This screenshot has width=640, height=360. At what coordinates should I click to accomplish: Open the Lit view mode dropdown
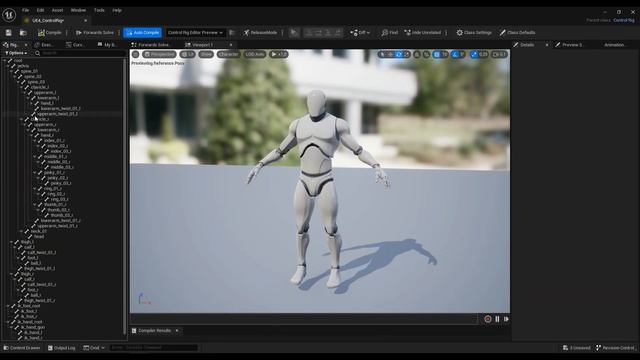(188, 54)
